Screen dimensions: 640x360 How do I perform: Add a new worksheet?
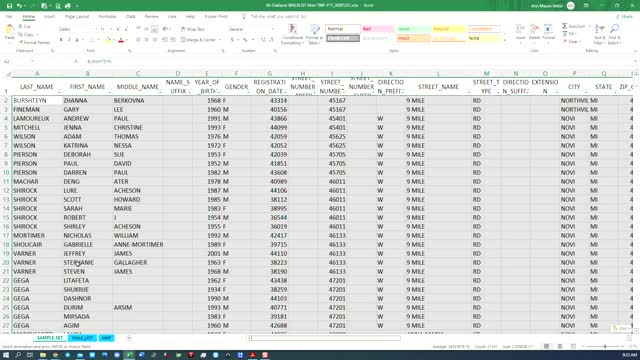point(129,338)
